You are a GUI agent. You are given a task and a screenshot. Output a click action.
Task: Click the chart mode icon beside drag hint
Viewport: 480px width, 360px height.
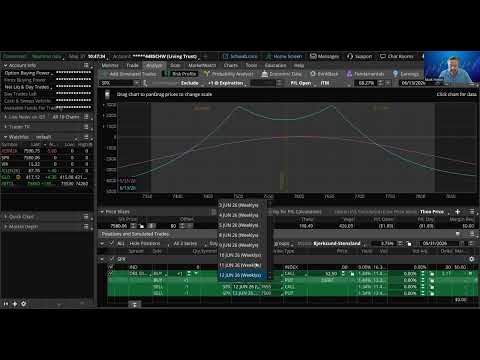(107, 95)
